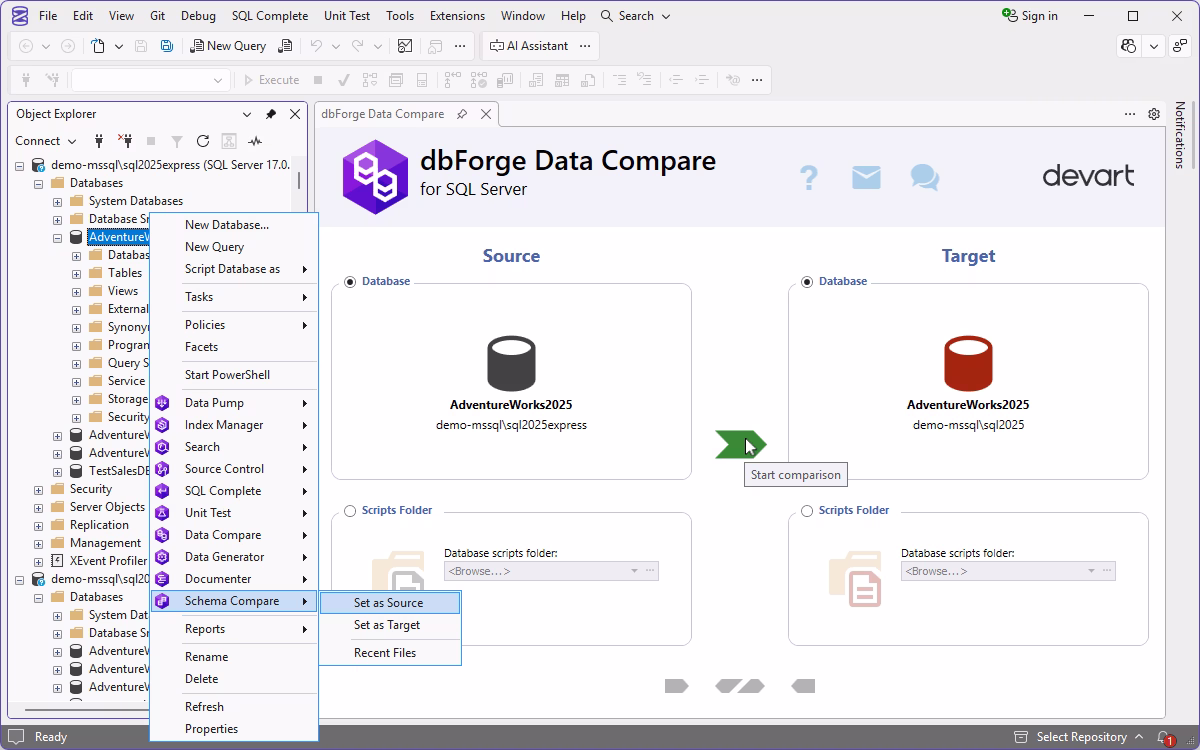Click Sign in at top right
Screen dimensions: 1200x750
point(1030,16)
